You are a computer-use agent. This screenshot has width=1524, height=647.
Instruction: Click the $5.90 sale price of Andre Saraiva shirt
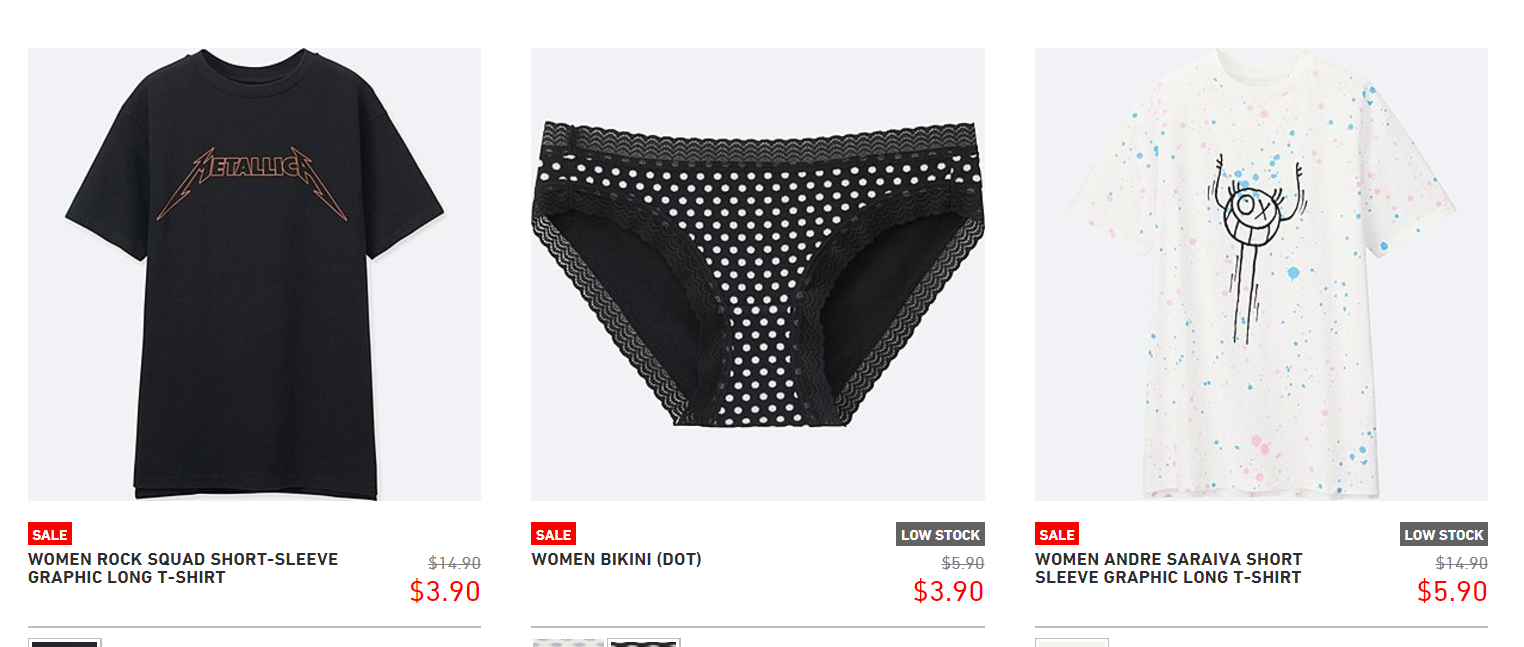[x=1452, y=591]
